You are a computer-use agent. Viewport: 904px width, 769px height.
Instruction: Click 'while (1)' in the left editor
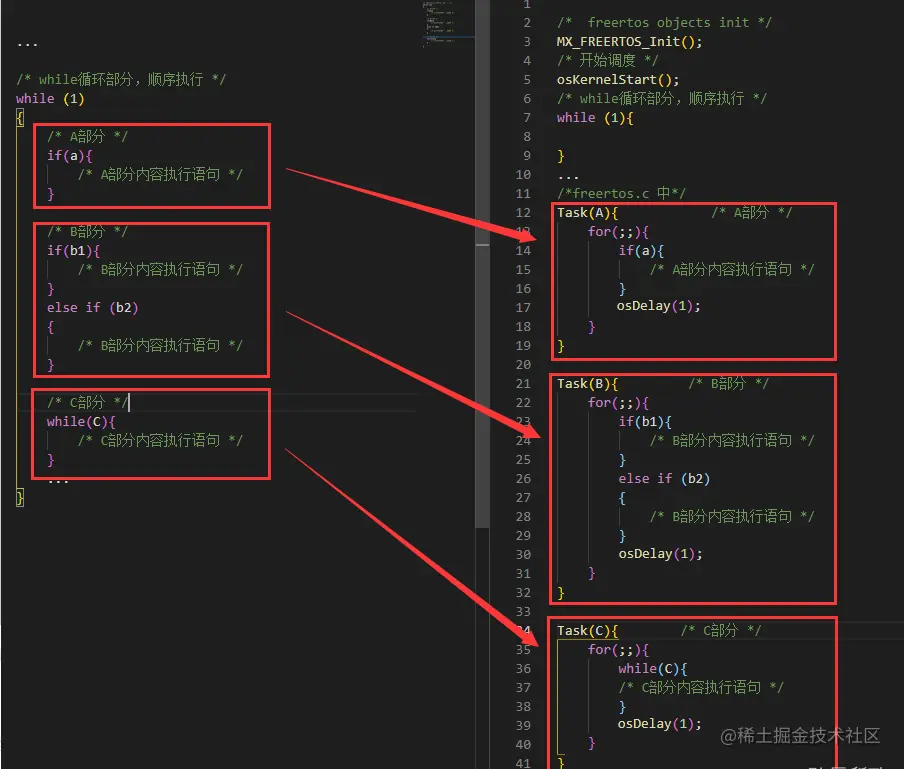(50, 99)
